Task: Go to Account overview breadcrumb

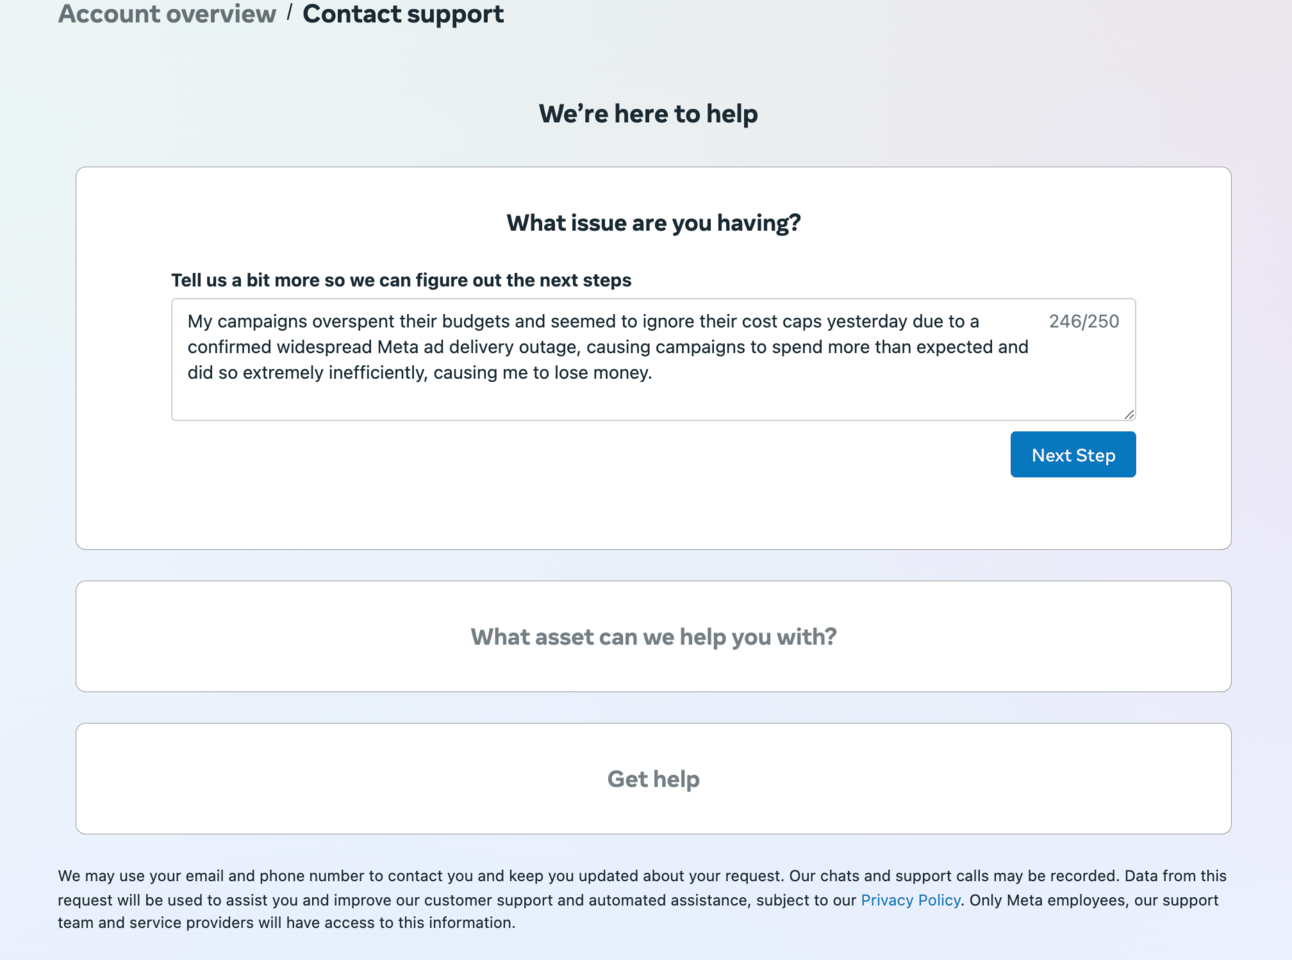Action: click(x=167, y=14)
